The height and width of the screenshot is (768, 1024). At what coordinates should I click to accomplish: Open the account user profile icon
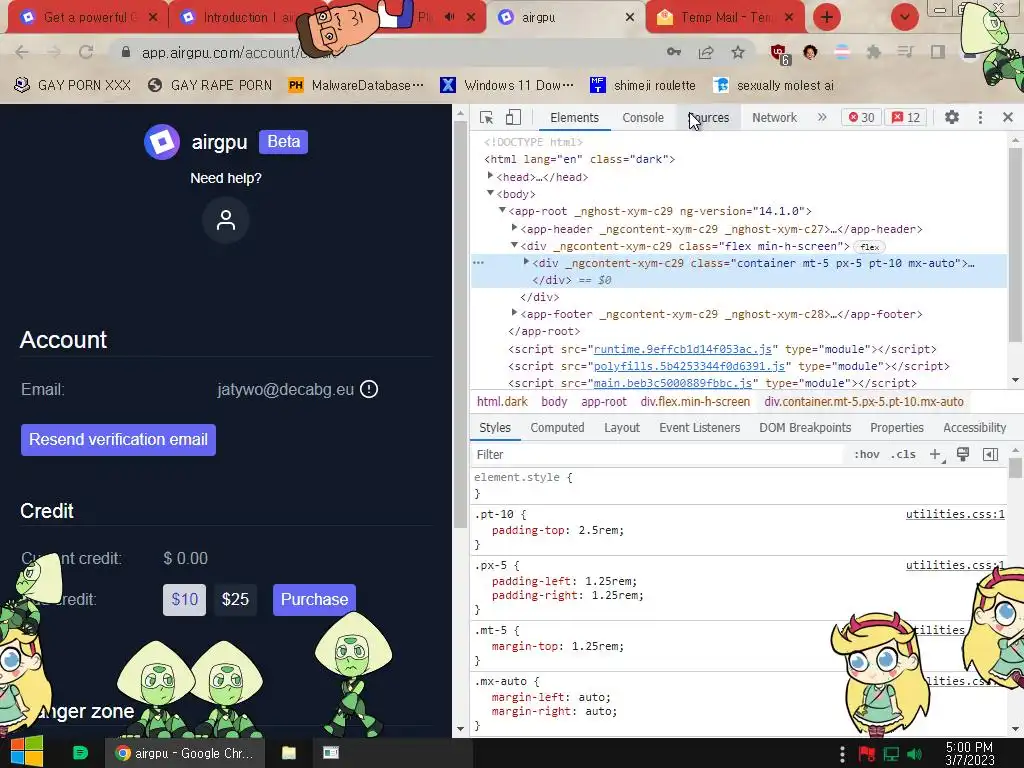225,220
